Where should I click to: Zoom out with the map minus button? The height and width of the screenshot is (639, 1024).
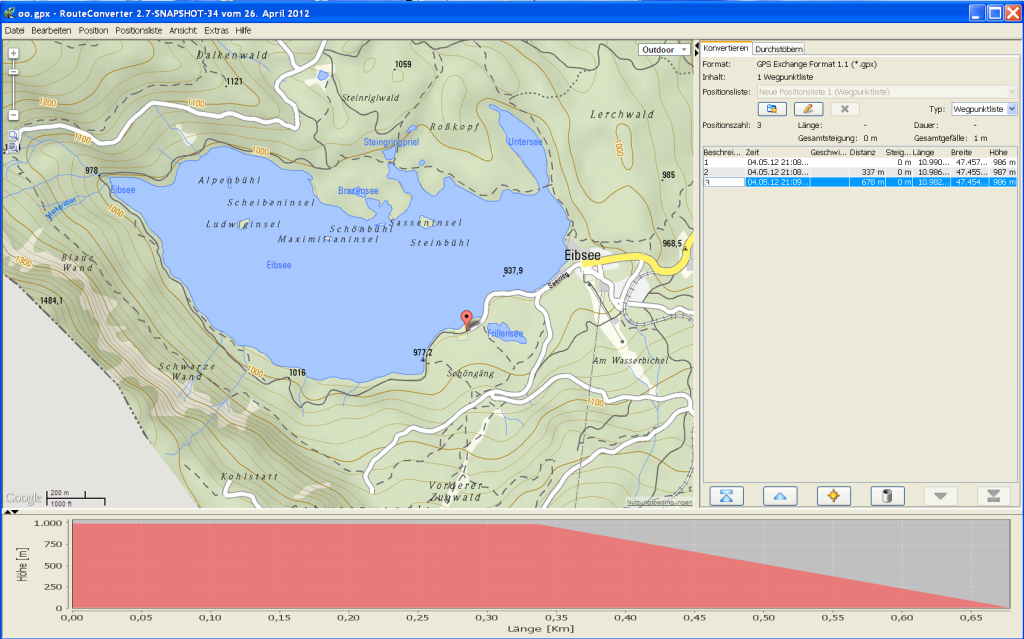(13, 115)
